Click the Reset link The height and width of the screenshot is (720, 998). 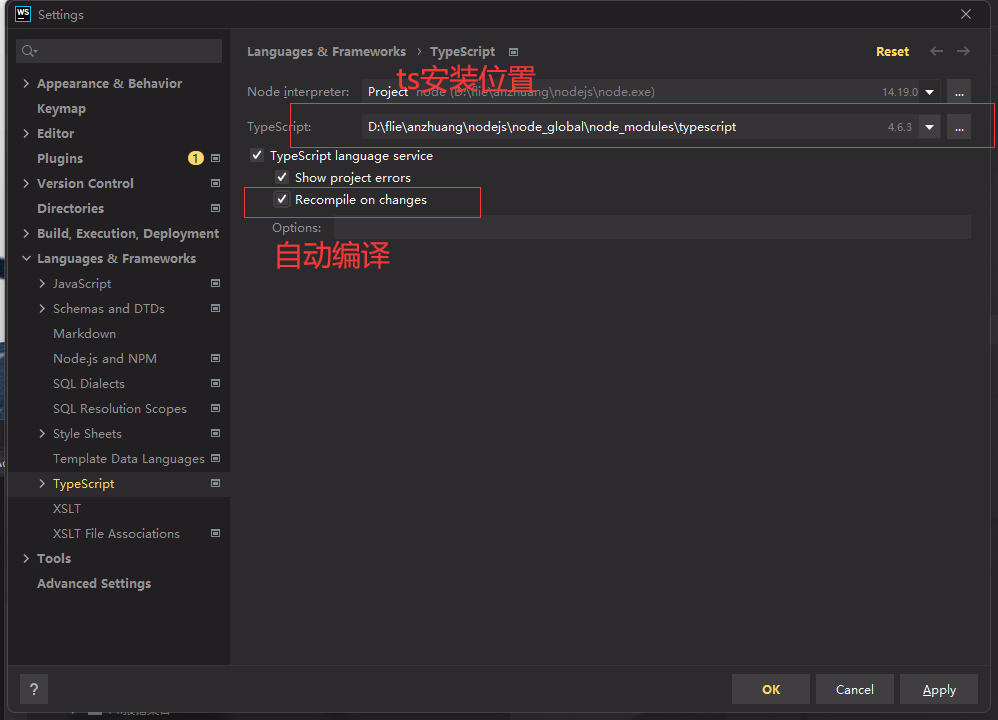[x=892, y=52]
